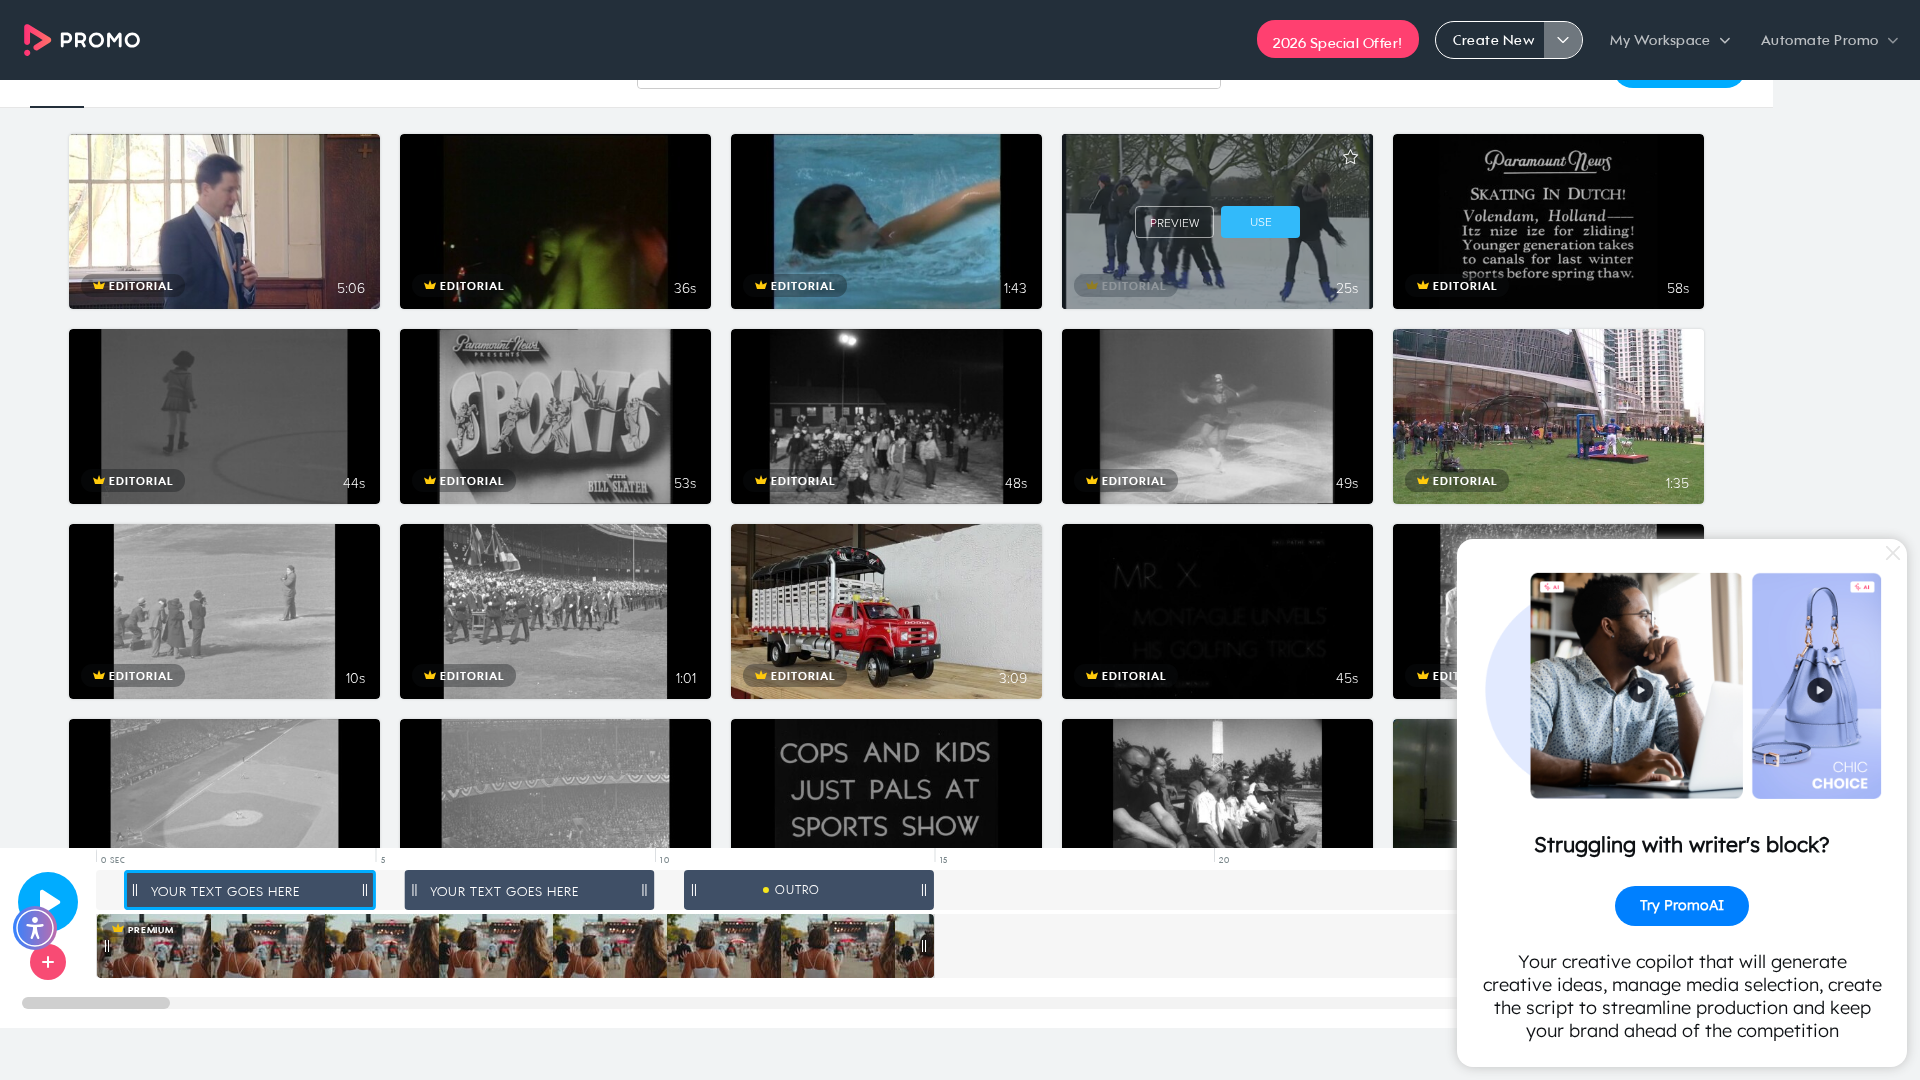This screenshot has height=1080, width=1920.
Task: Select the second YOUR TEXT GOES HERE clip
Action: pos(529,890)
